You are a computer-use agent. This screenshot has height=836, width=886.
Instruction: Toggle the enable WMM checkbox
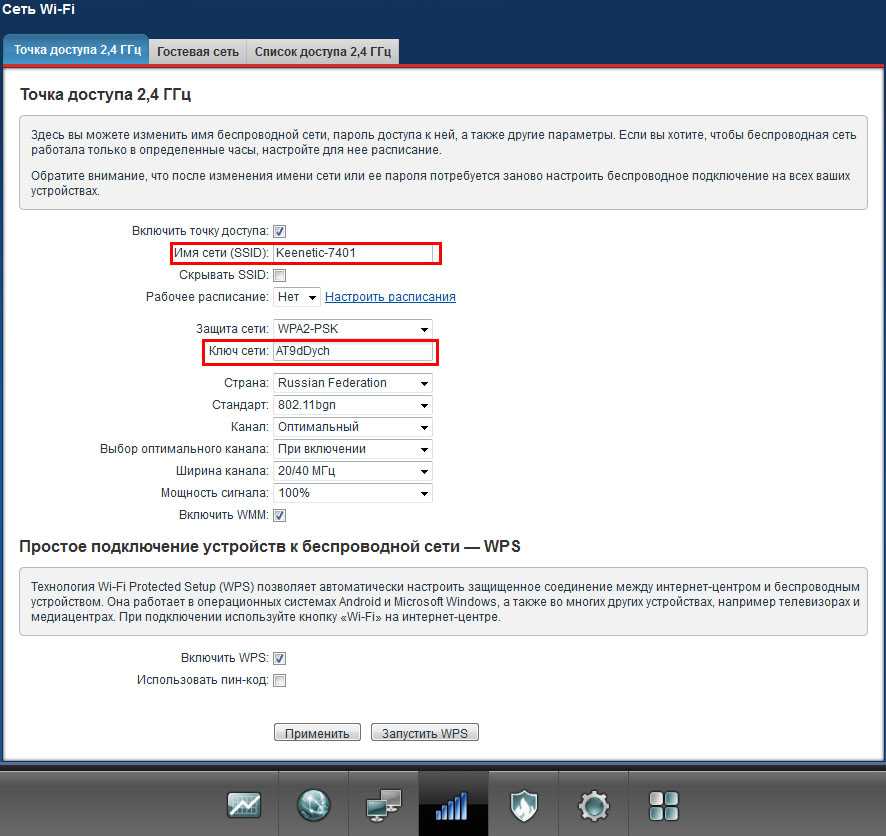(280, 515)
